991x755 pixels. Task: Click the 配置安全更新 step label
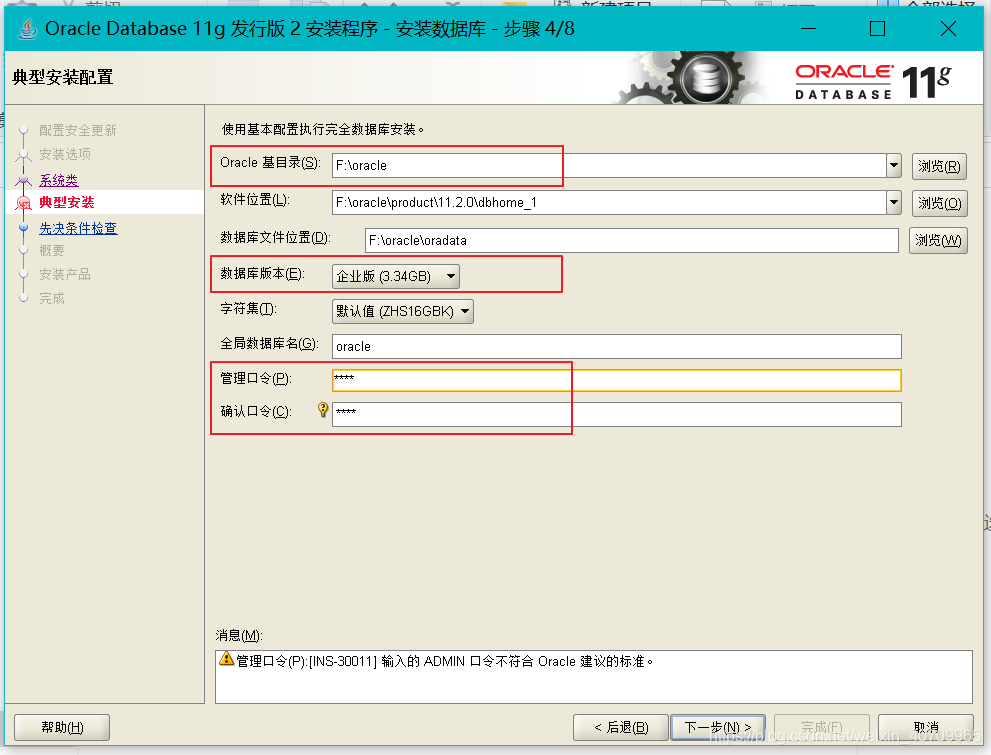pyautogui.click(x=78, y=130)
